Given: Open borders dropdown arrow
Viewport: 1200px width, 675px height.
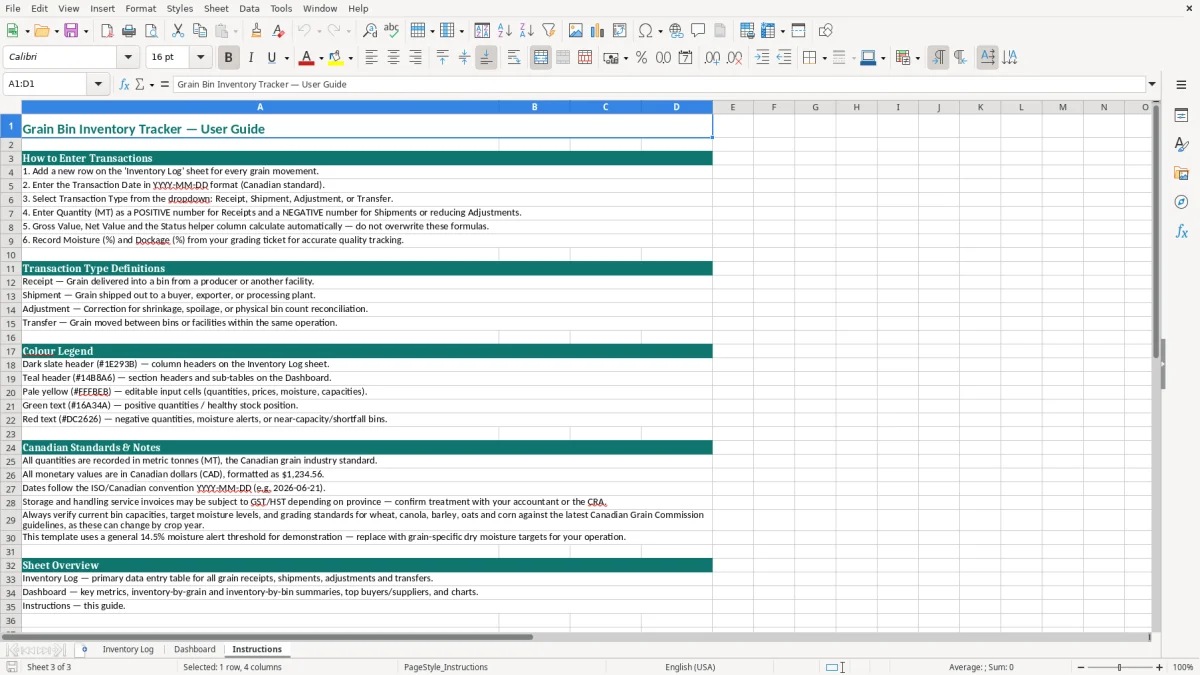Looking at the screenshot, I should click(x=823, y=58).
